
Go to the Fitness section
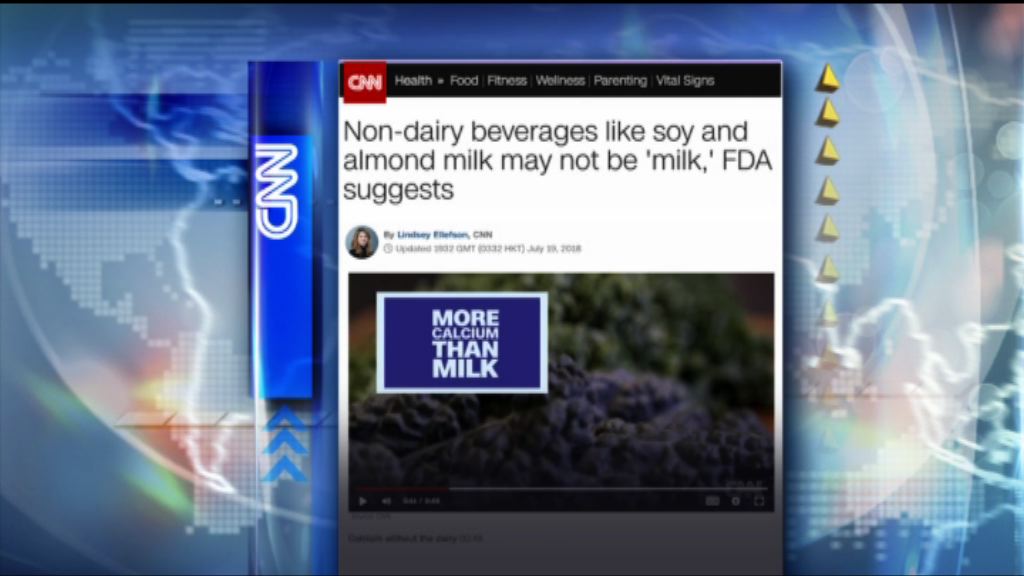pyautogui.click(x=507, y=81)
